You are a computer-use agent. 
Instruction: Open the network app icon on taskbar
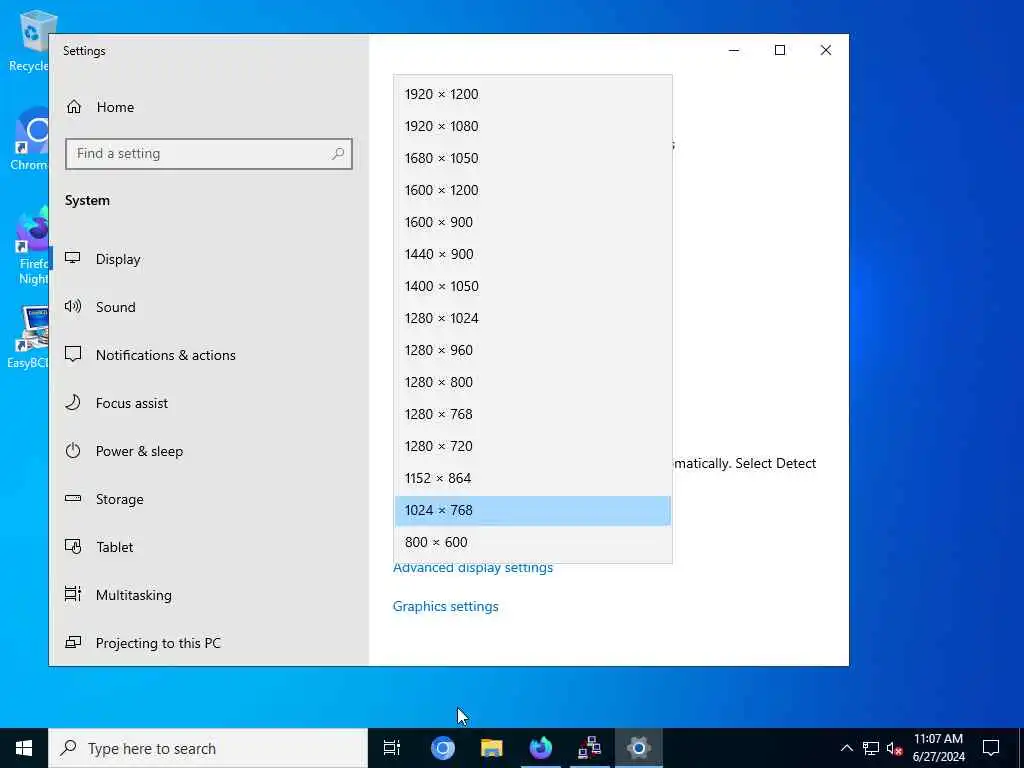click(590, 748)
